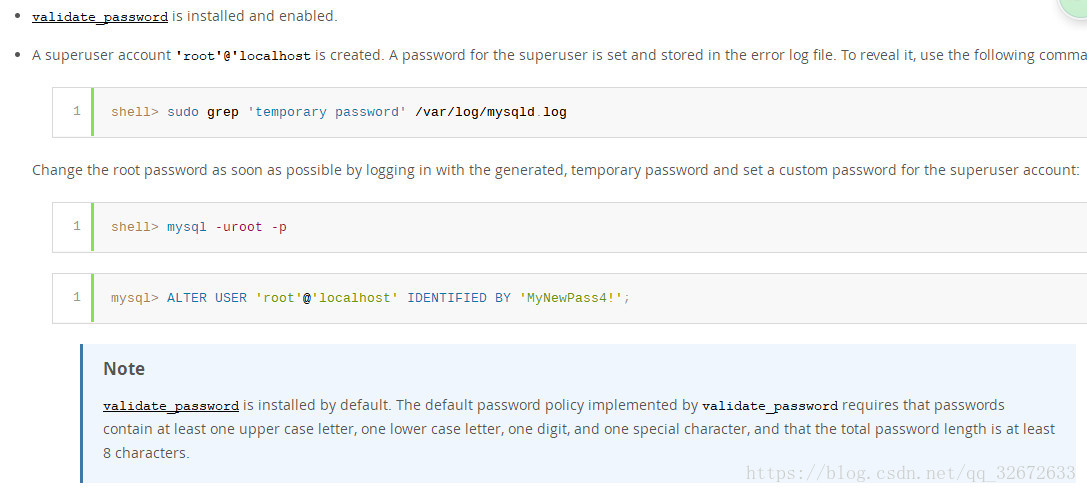Click the 'MyNewPass4!' password string

pyautogui.click(x=571, y=298)
